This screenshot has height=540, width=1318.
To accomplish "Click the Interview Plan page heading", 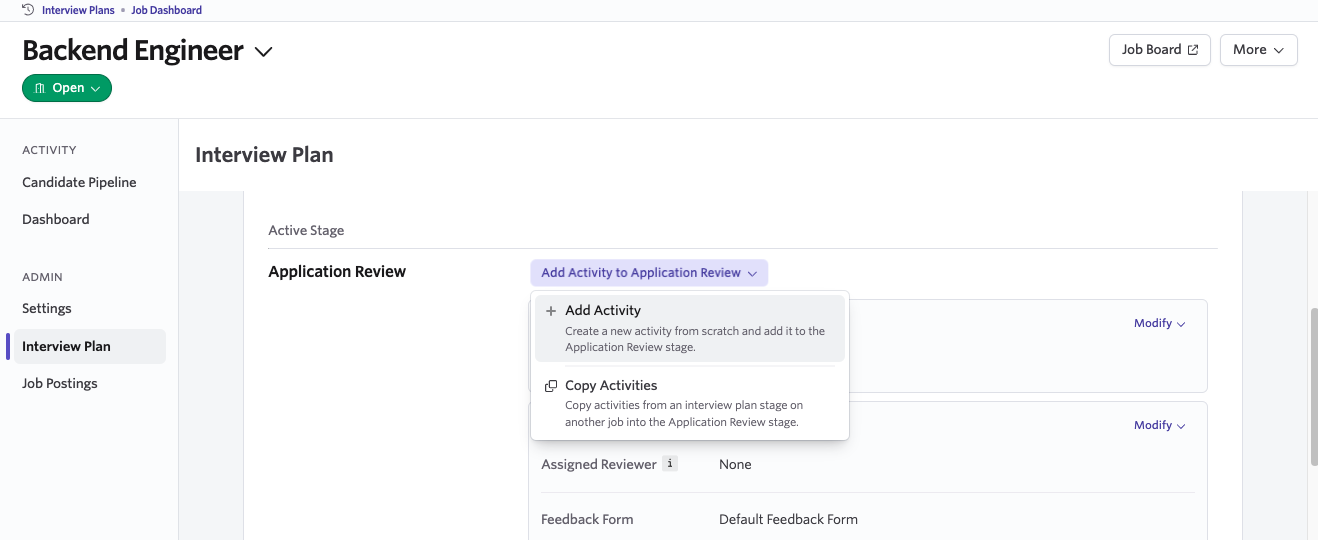I will point(264,155).
